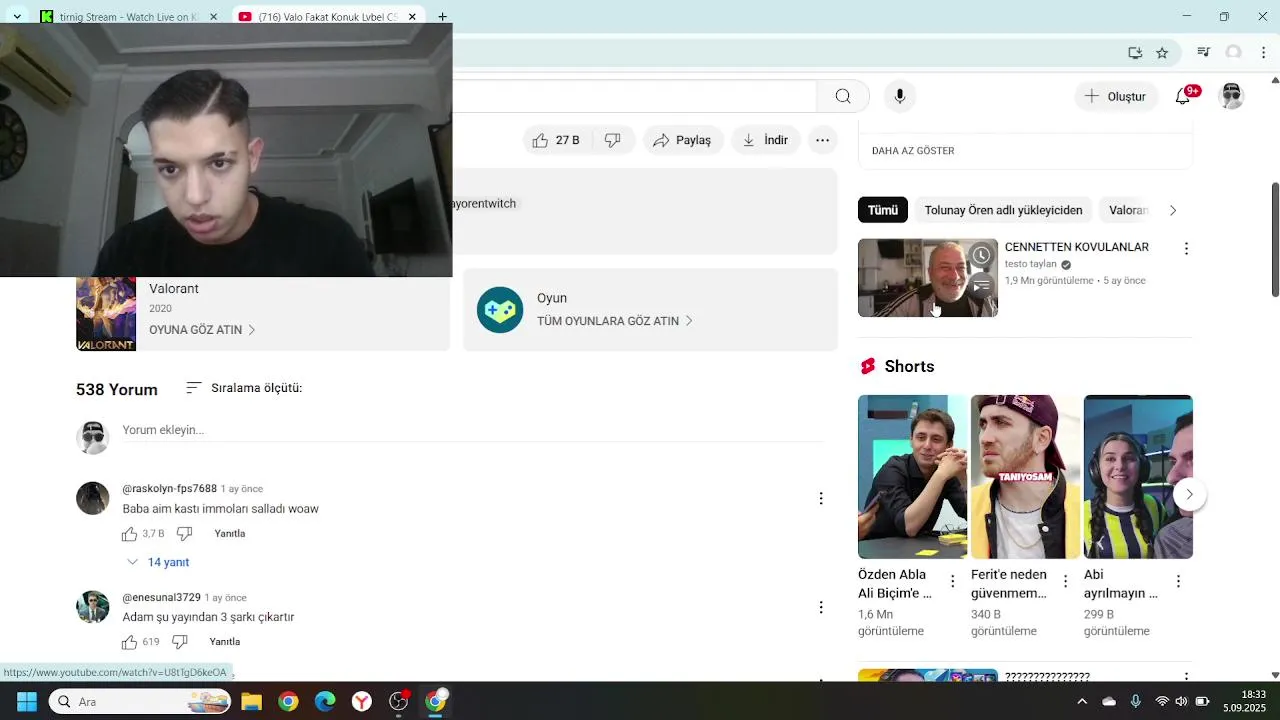Open options for @raskolyn-fps7688 comment
Viewport: 1280px width, 720px height.
(821, 498)
